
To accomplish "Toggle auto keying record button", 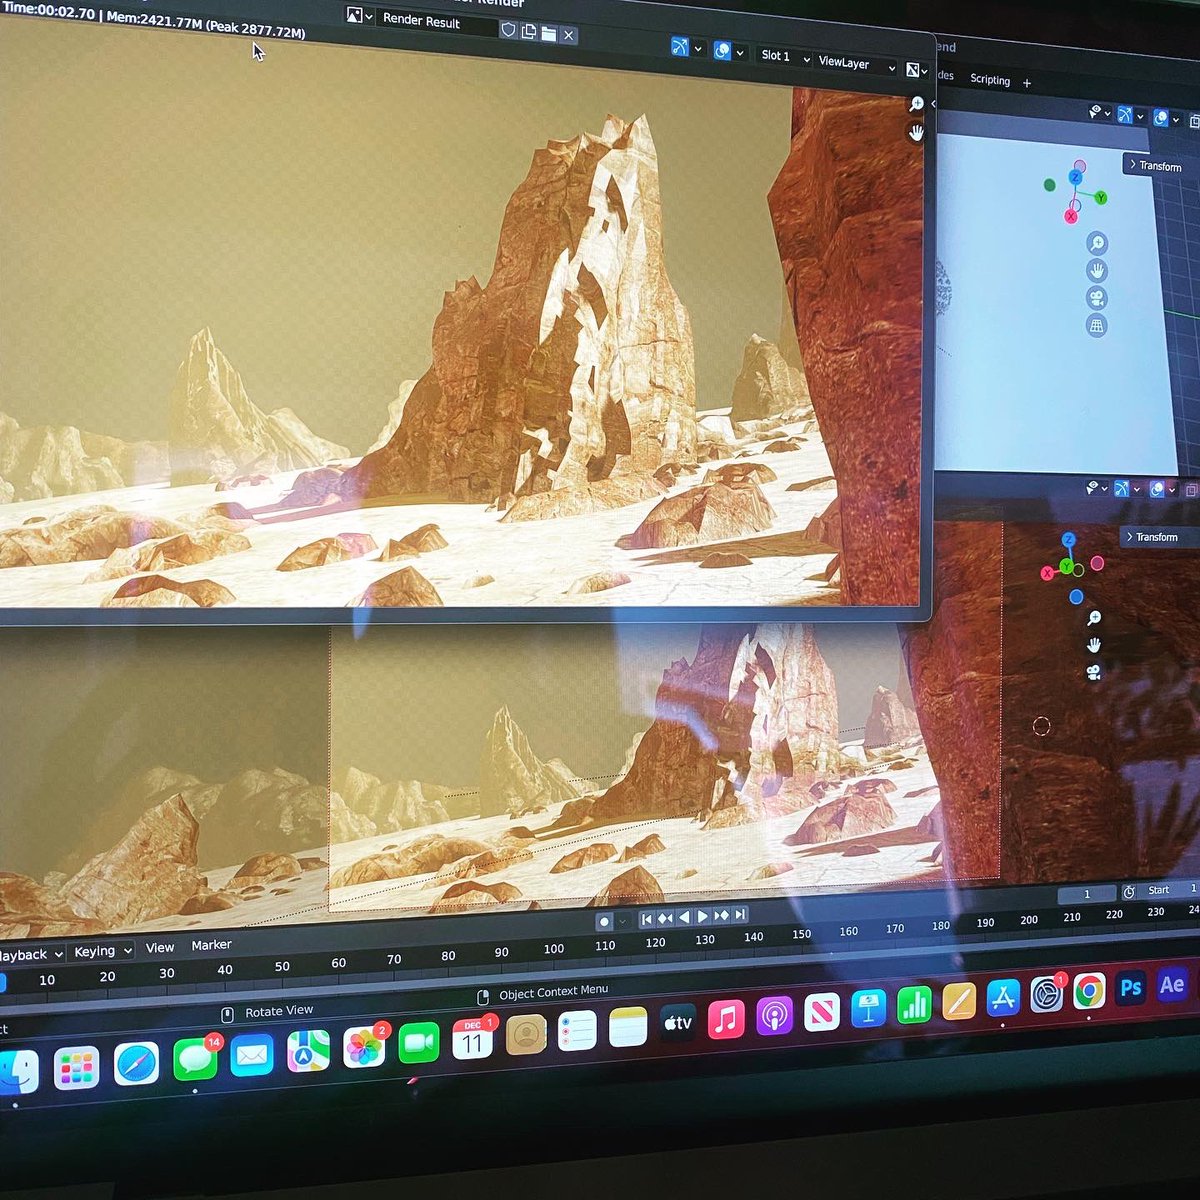I will pos(604,921).
